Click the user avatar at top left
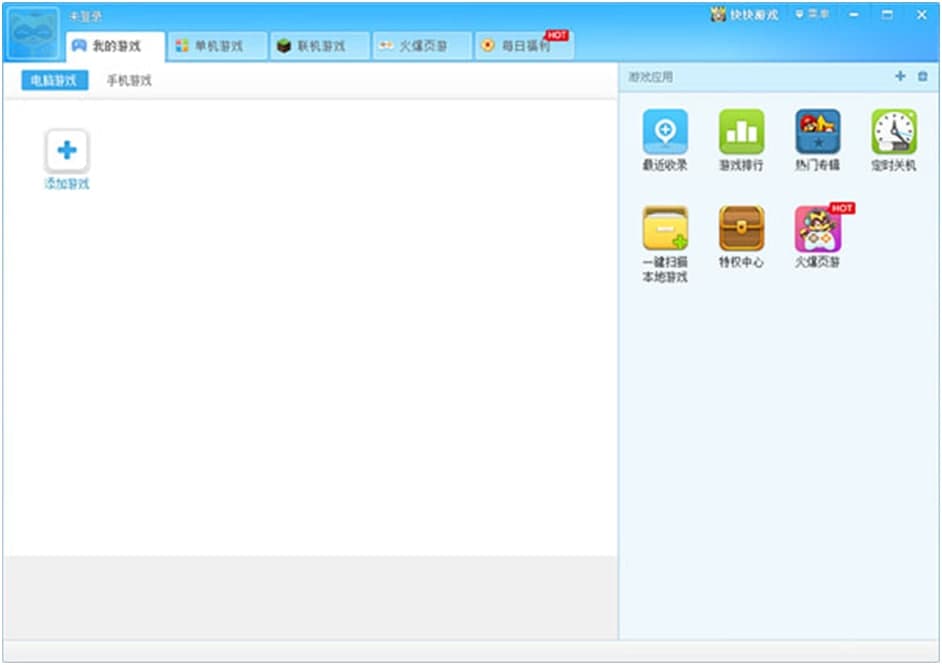 (x=34, y=33)
